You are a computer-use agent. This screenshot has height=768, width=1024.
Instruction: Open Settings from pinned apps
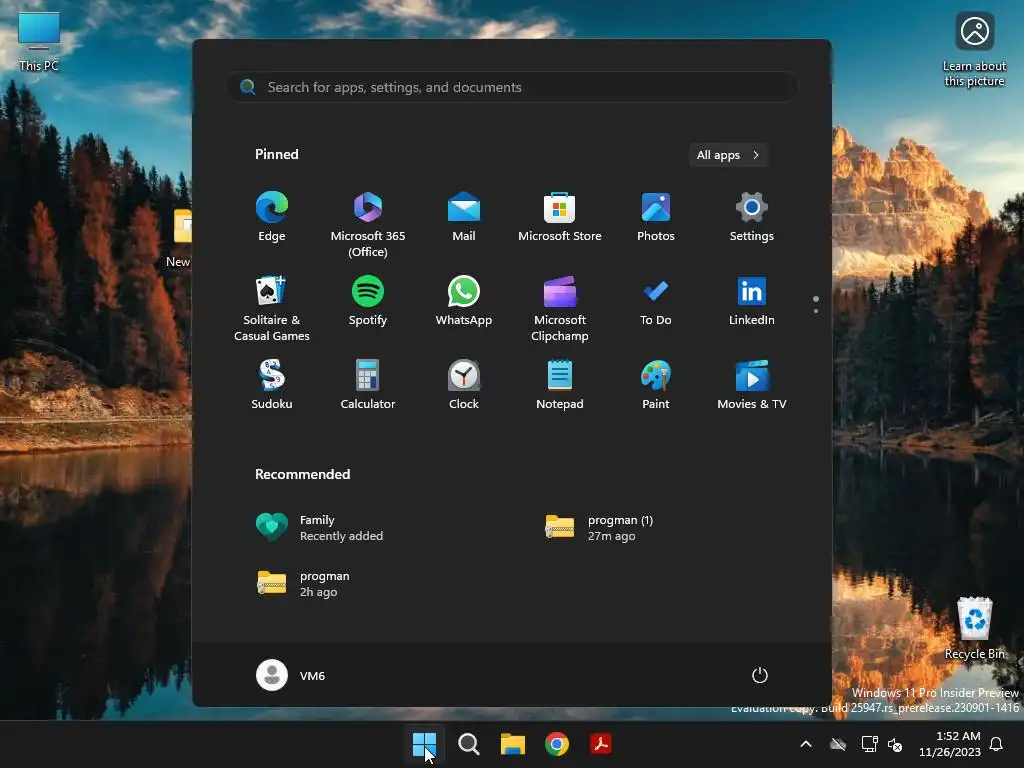click(x=752, y=217)
